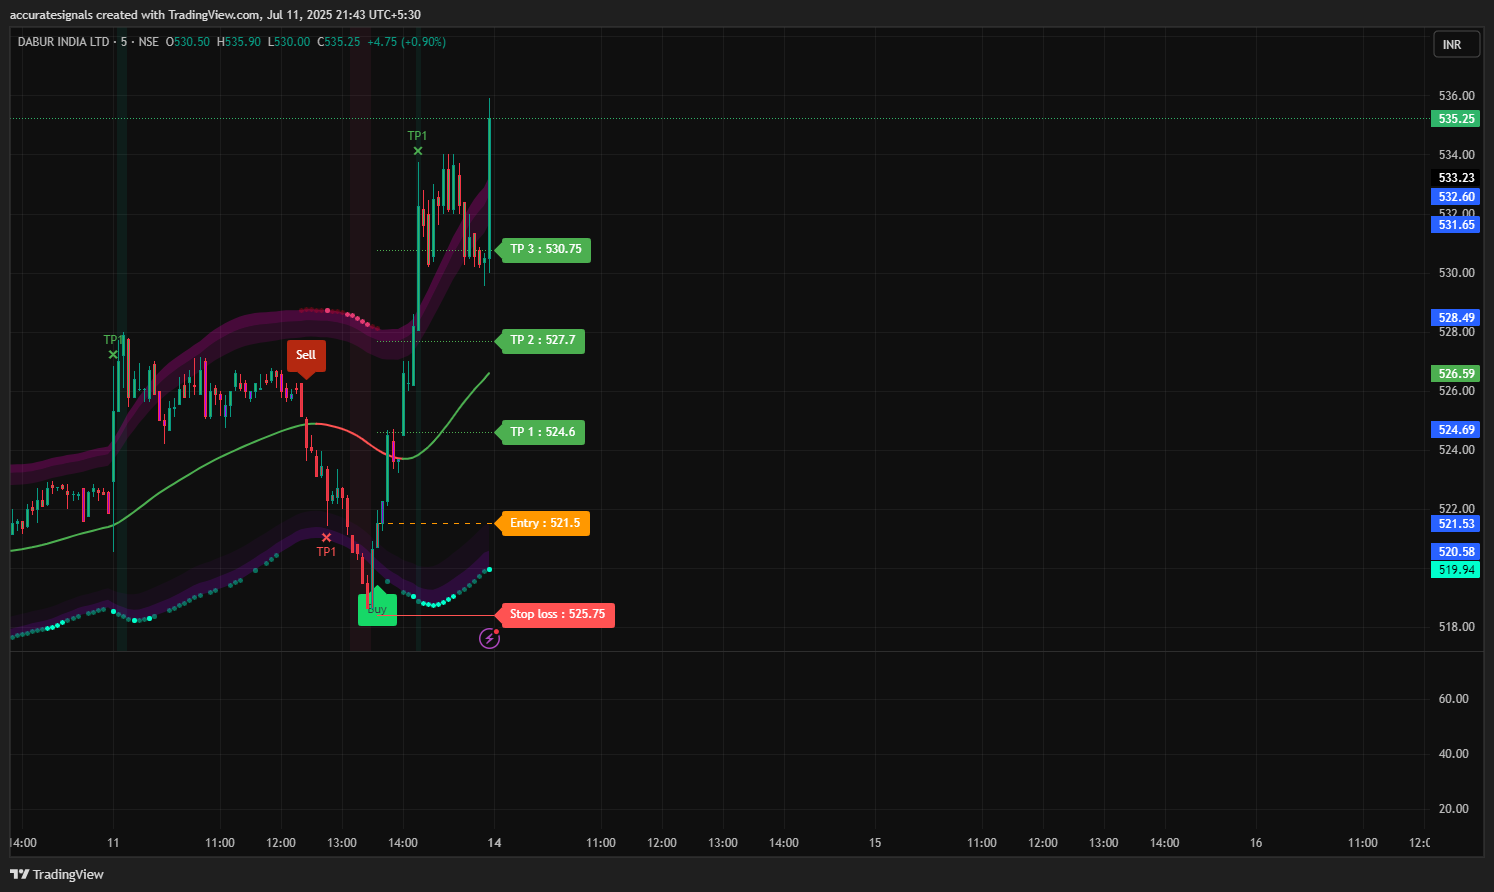Viewport: 1494px width, 892px height.
Task: Click the TP 2 : 527.7 target label
Action: 541,341
